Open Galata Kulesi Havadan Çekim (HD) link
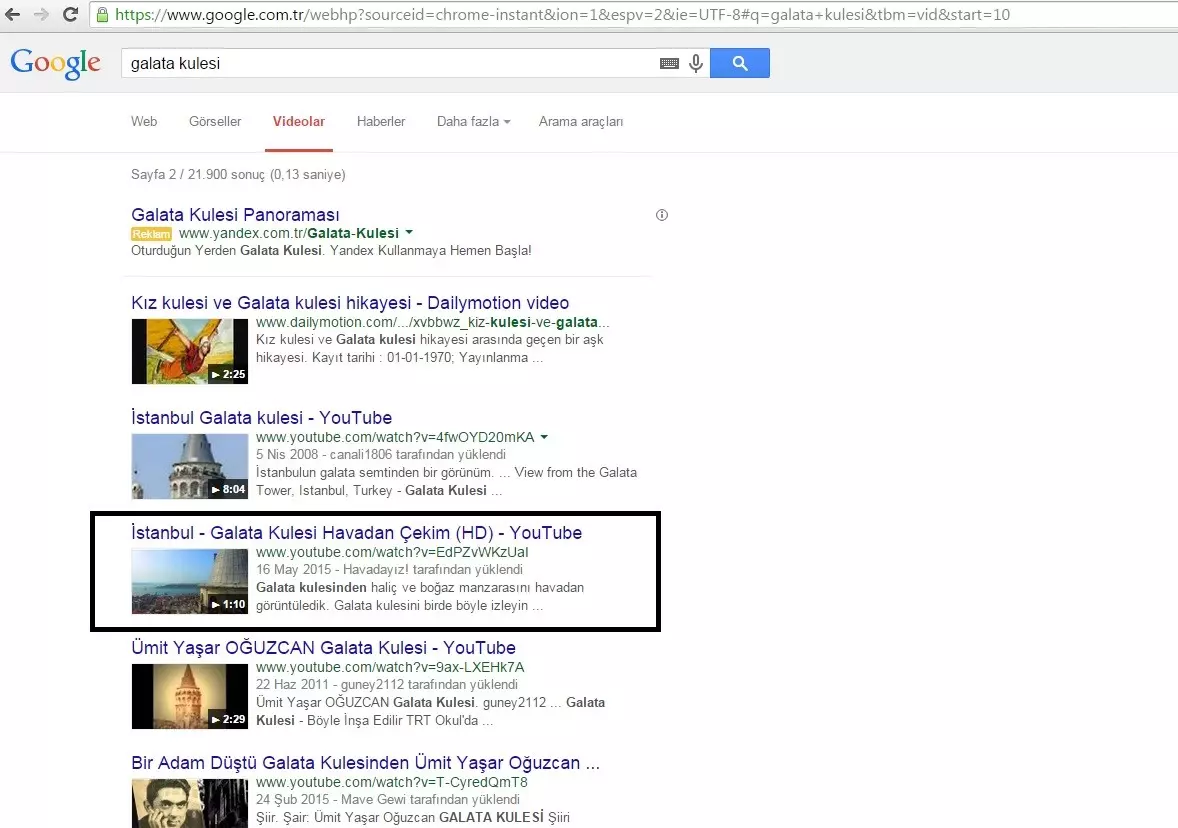This screenshot has width=1178, height=828. pos(357,533)
